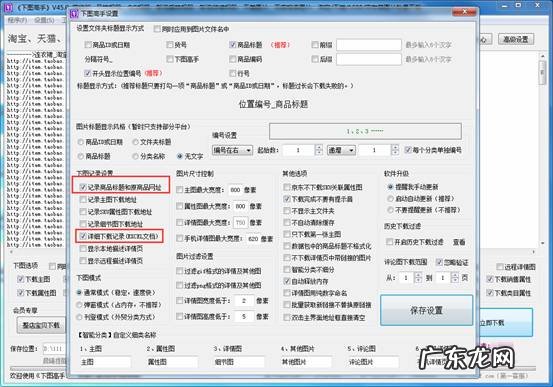The width and height of the screenshot is (553, 387).
Task: Check the 下图高手 title checkbox
Action: (x=170, y=59)
